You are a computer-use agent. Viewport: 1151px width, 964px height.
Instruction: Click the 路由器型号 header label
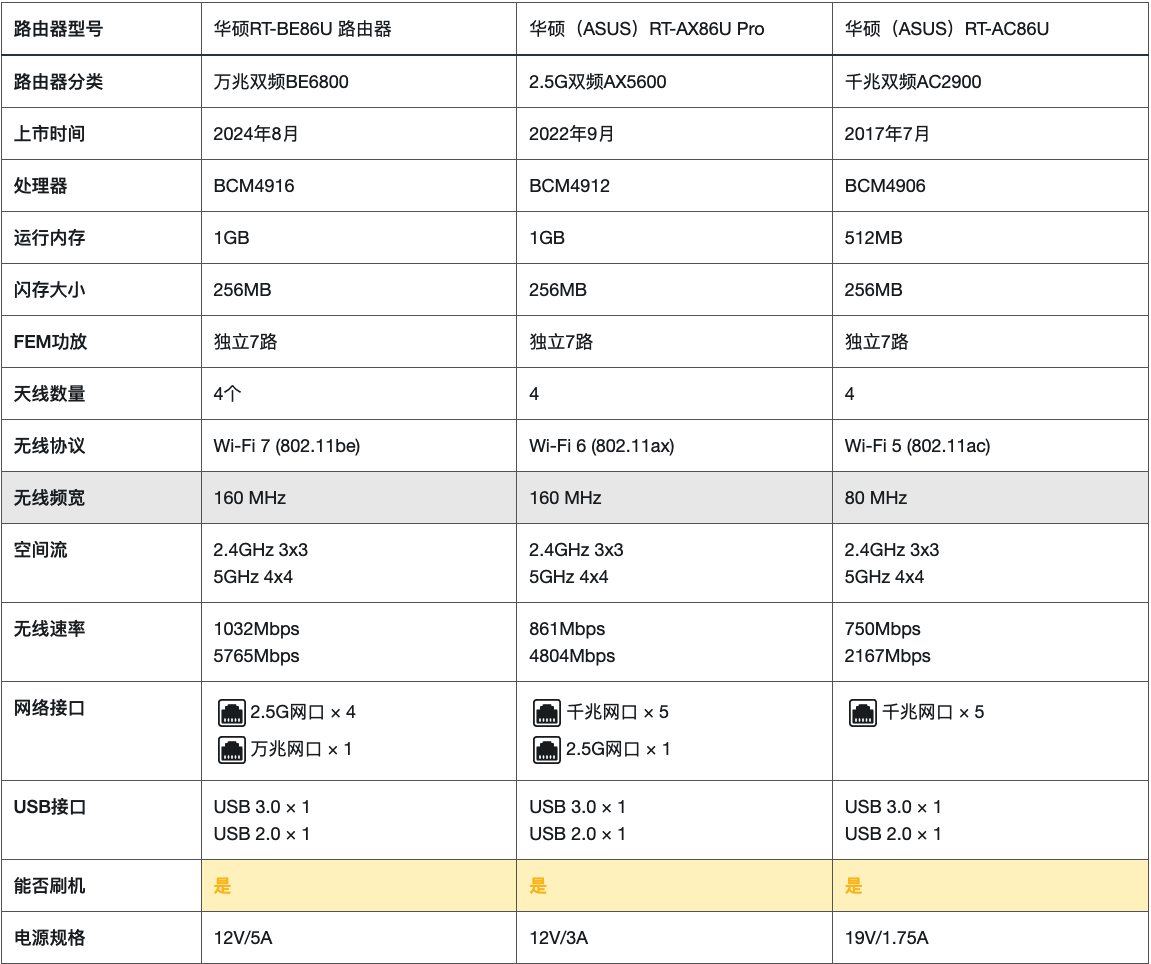[58, 29]
